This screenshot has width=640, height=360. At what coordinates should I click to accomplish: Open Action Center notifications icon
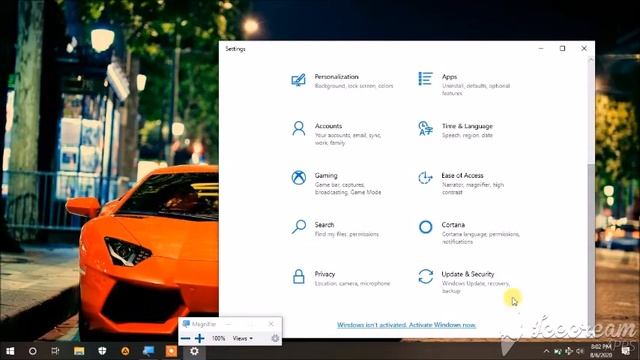point(626,351)
